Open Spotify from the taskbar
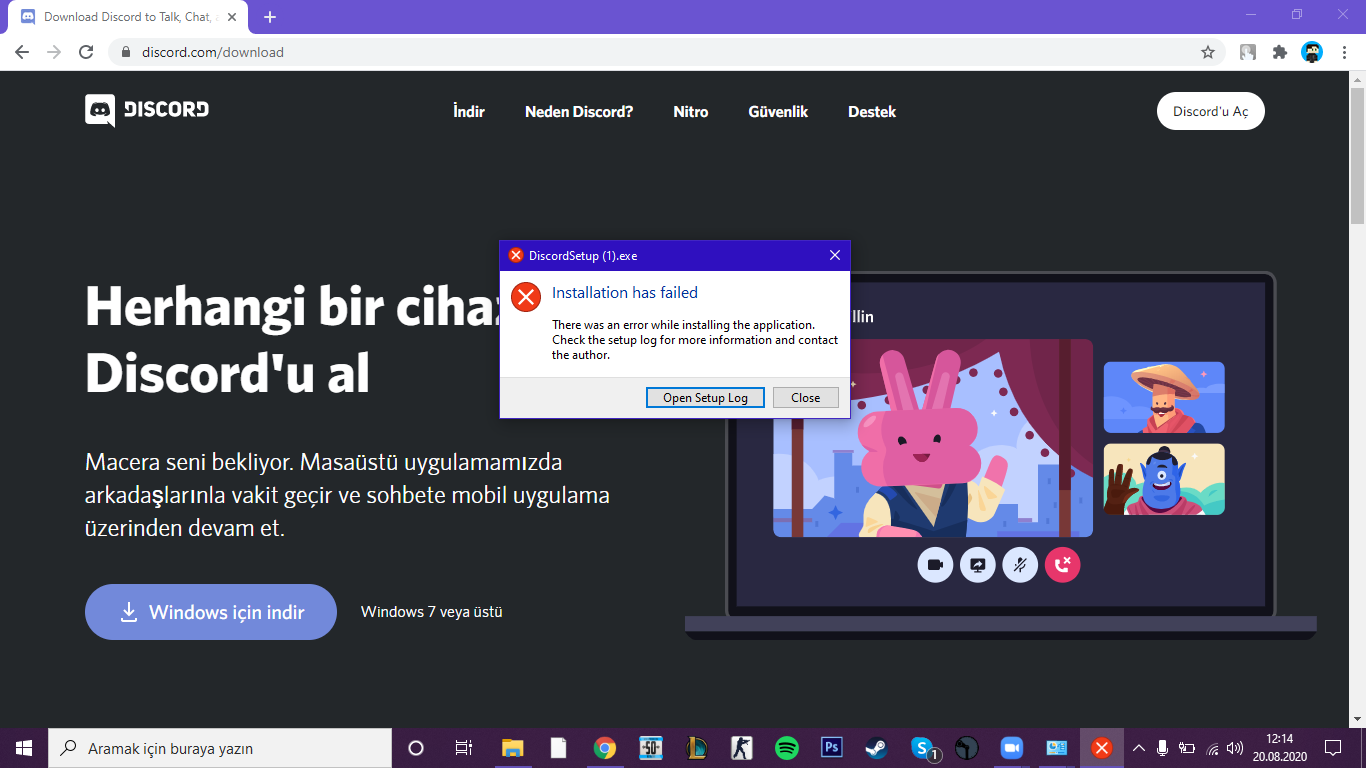Viewport: 1366px width, 768px height. pyautogui.click(x=787, y=748)
